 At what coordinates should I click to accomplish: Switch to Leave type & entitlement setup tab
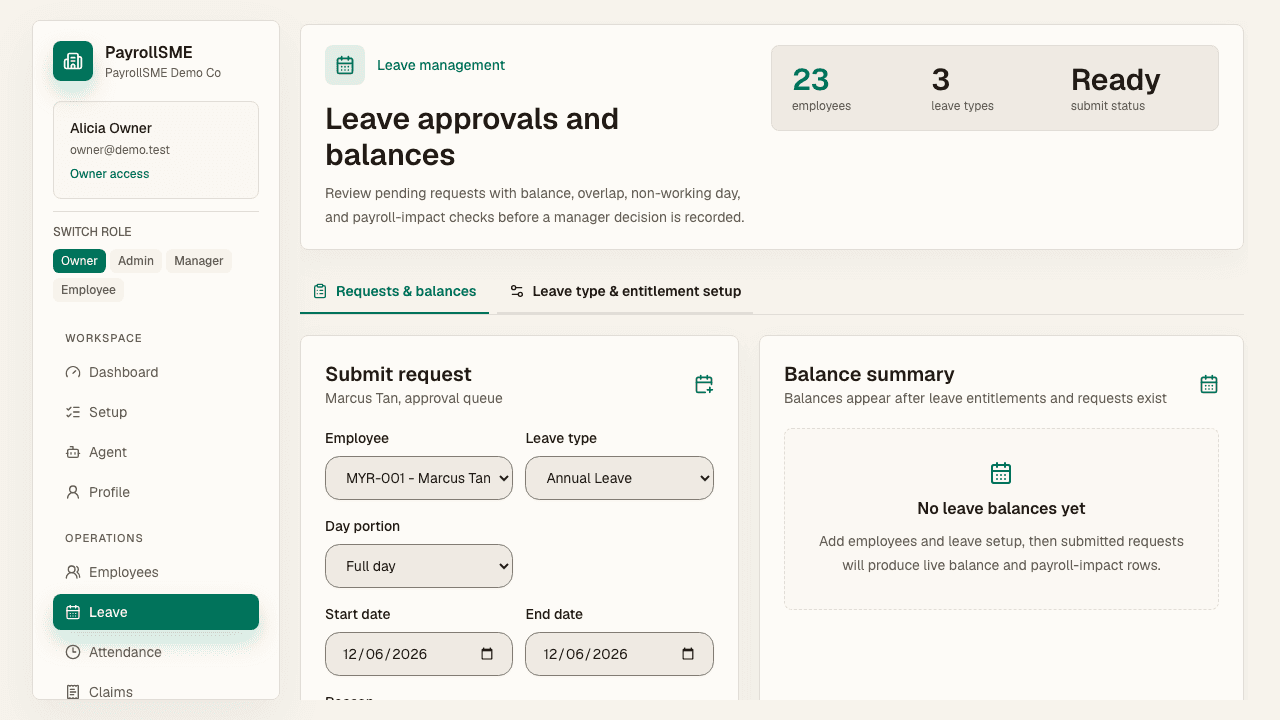(x=625, y=291)
